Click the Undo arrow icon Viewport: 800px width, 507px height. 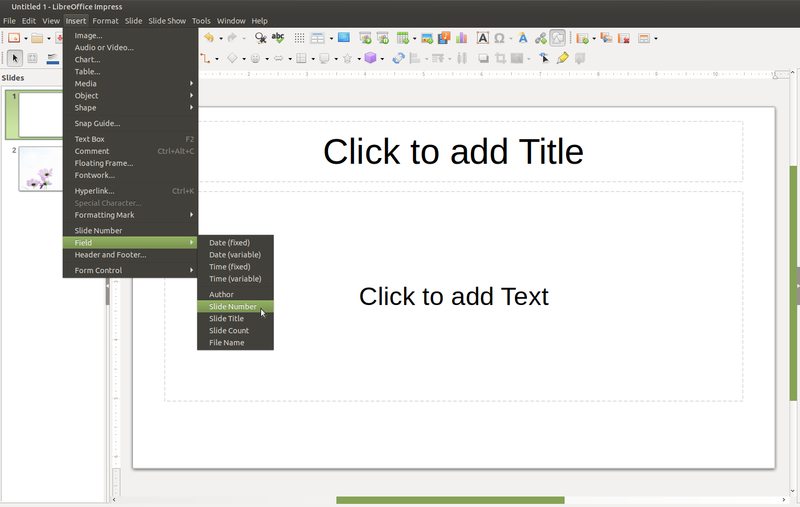(209, 38)
